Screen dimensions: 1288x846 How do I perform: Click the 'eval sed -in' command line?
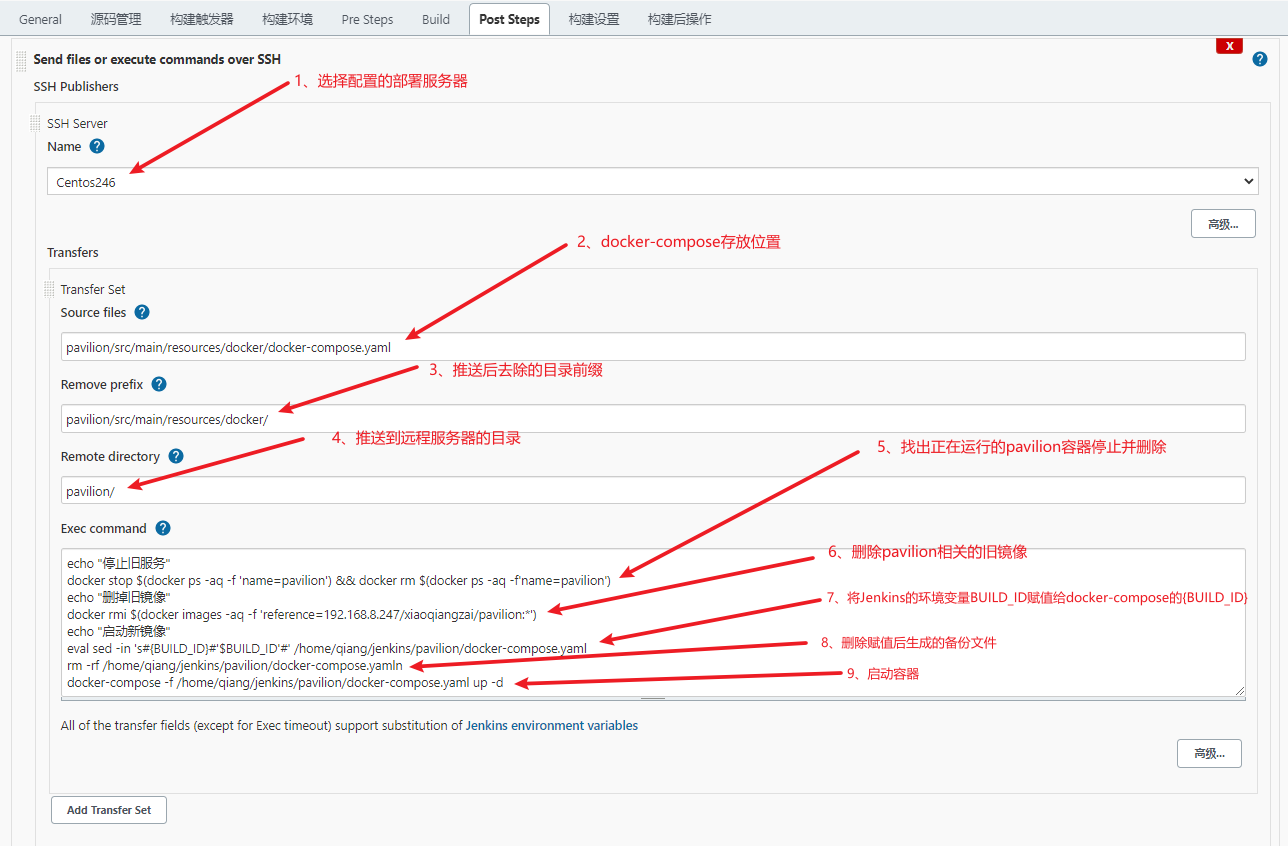point(327,649)
